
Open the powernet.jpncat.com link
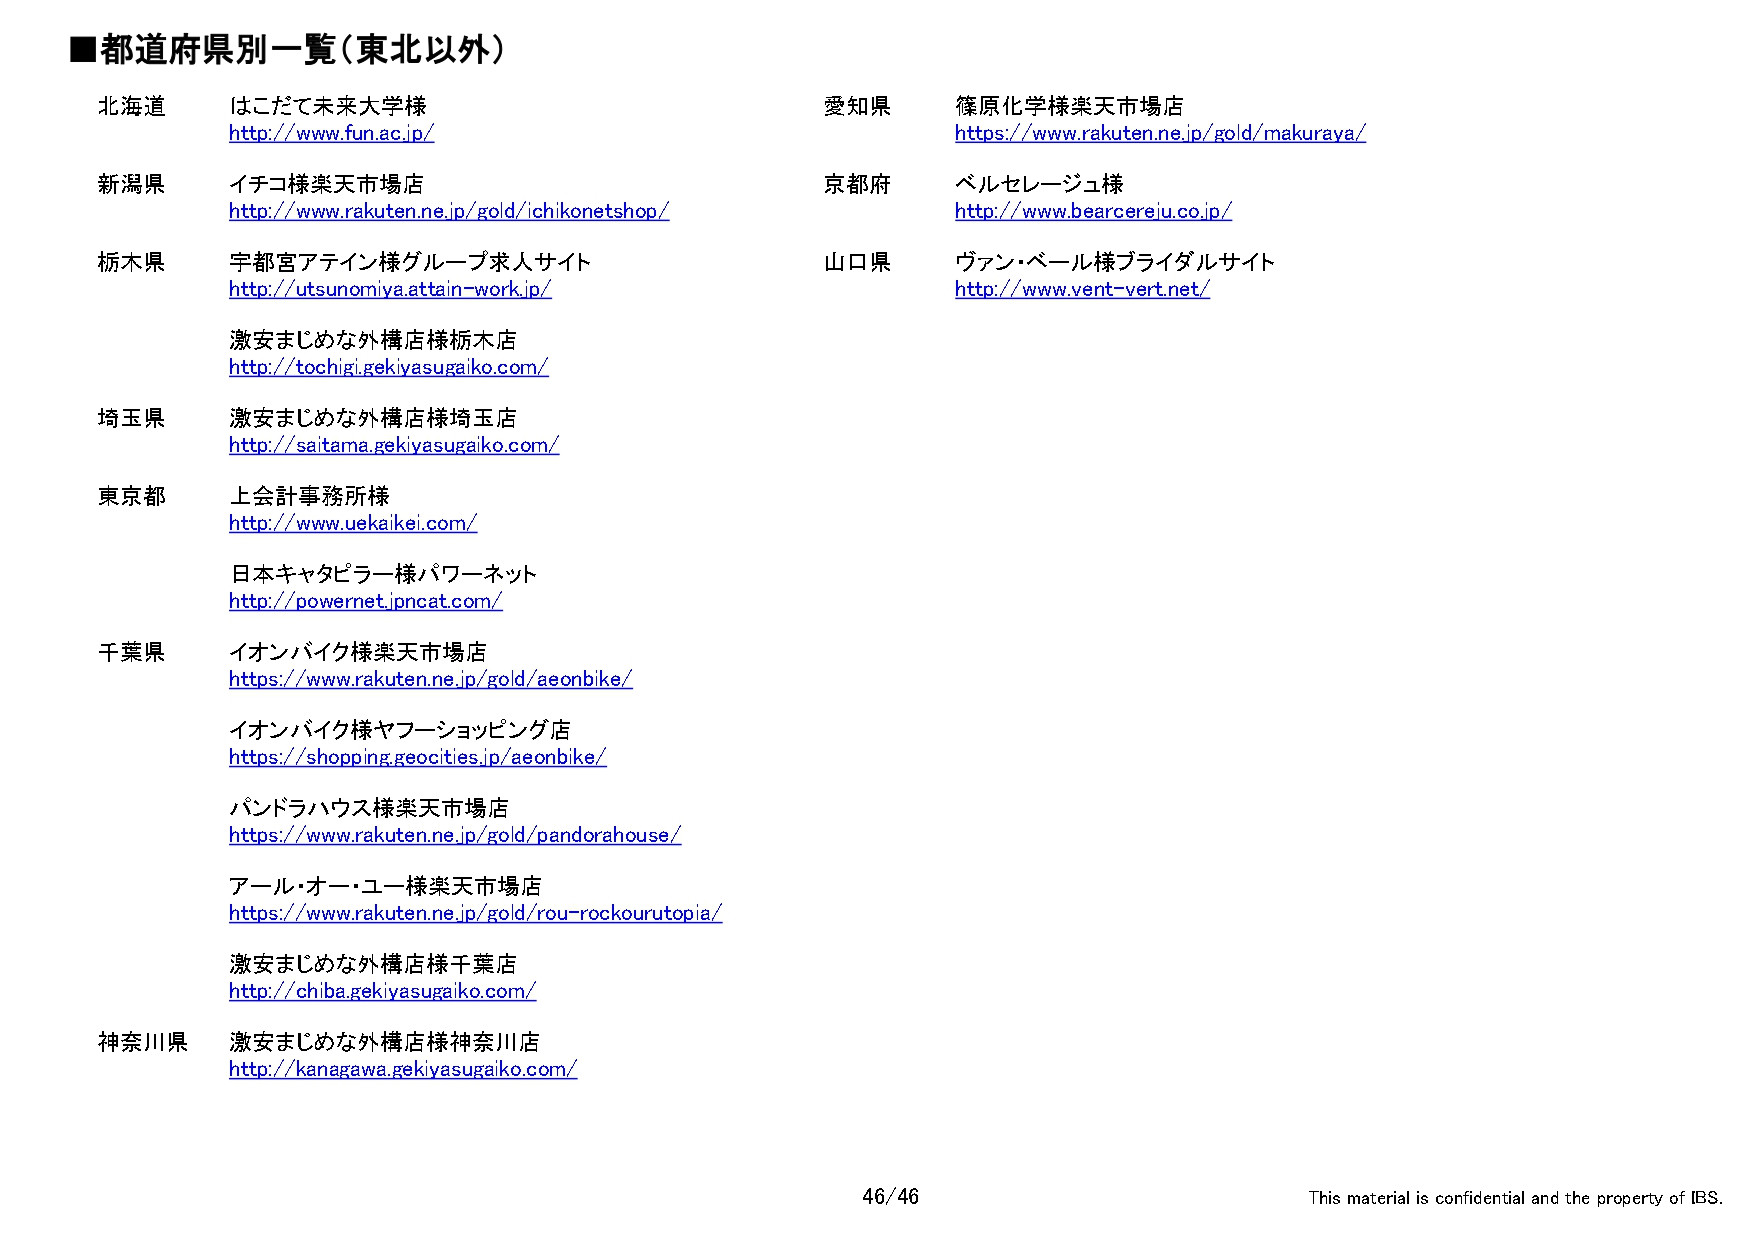pos(365,602)
